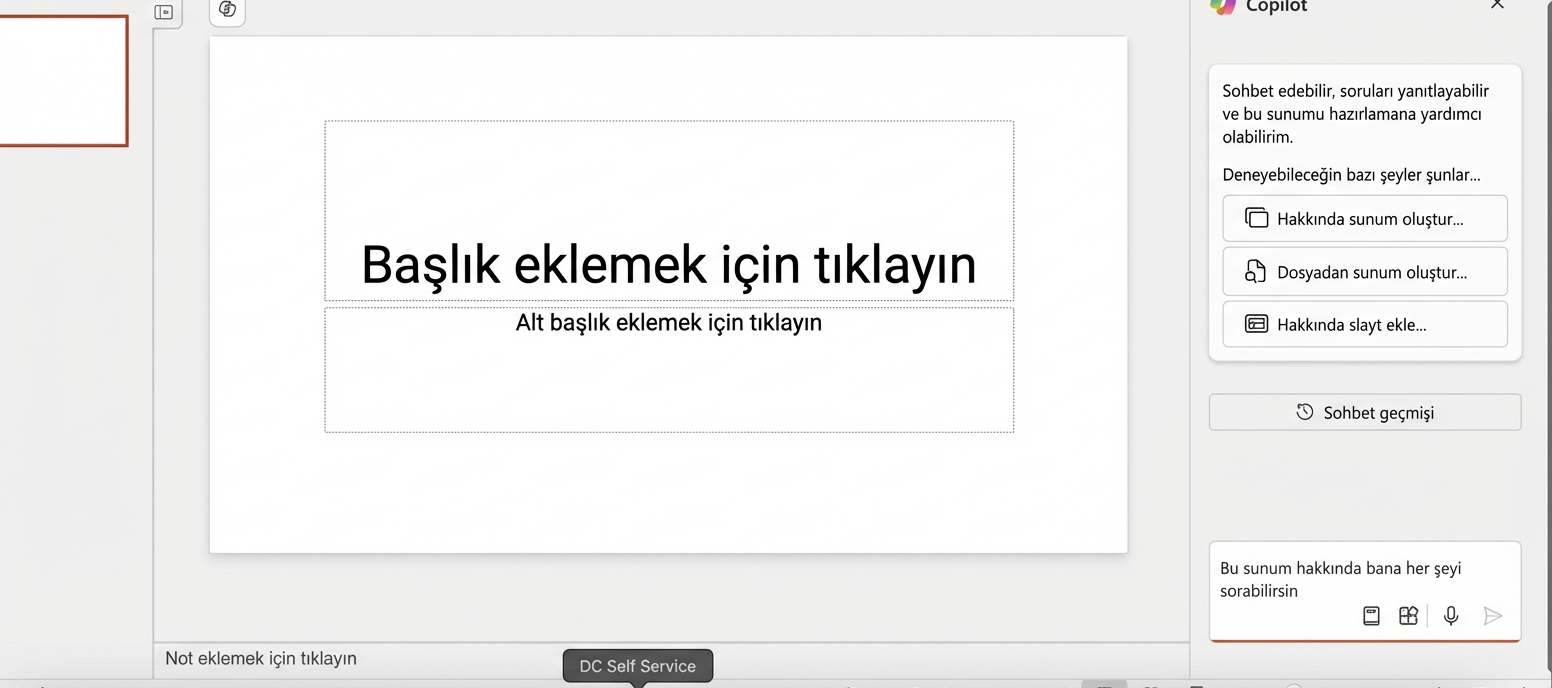Open the prompt guide icon in Copilot input
The image size is (1552, 688).
(1371, 616)
